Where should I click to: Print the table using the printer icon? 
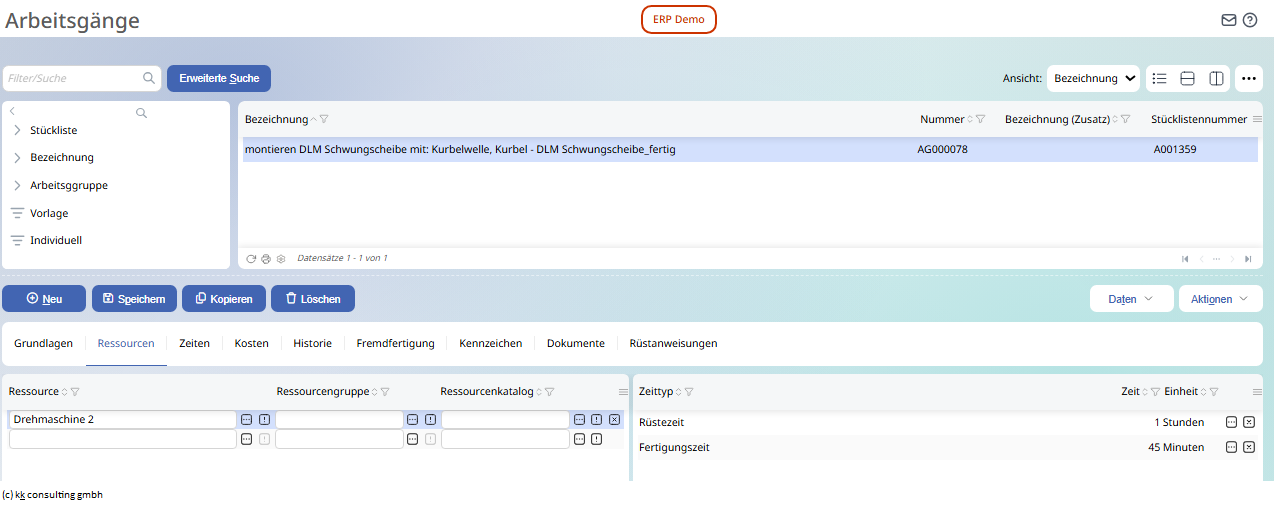[266, 258]
